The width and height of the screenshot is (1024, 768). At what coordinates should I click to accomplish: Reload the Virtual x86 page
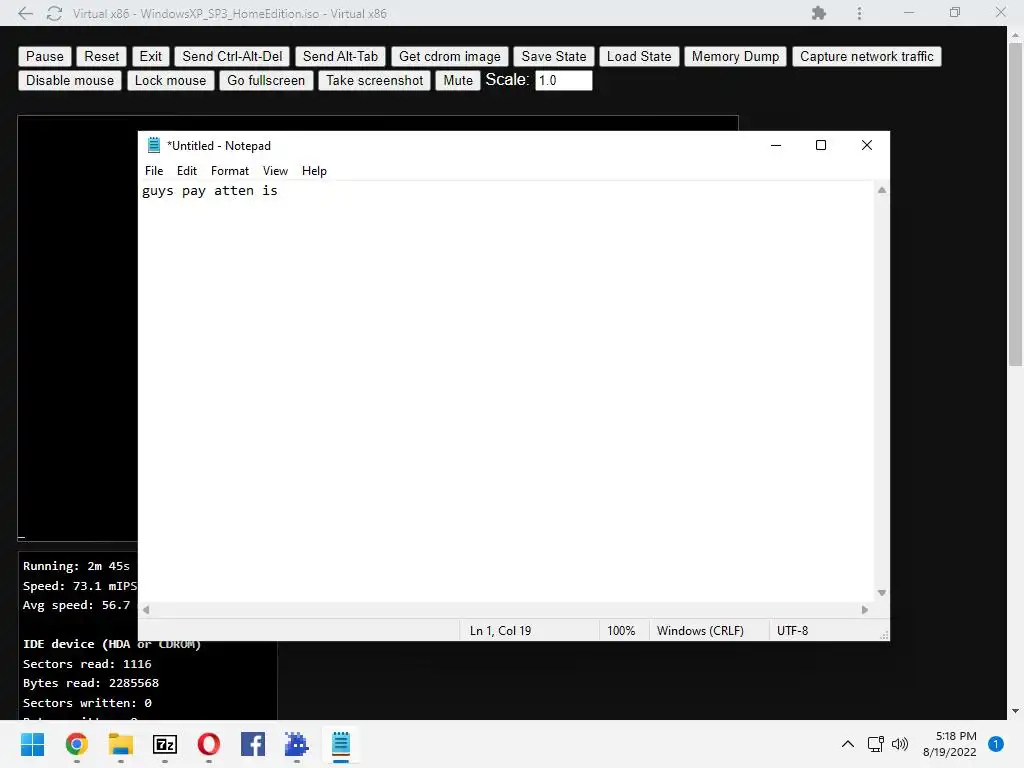[x=54, y=13]
